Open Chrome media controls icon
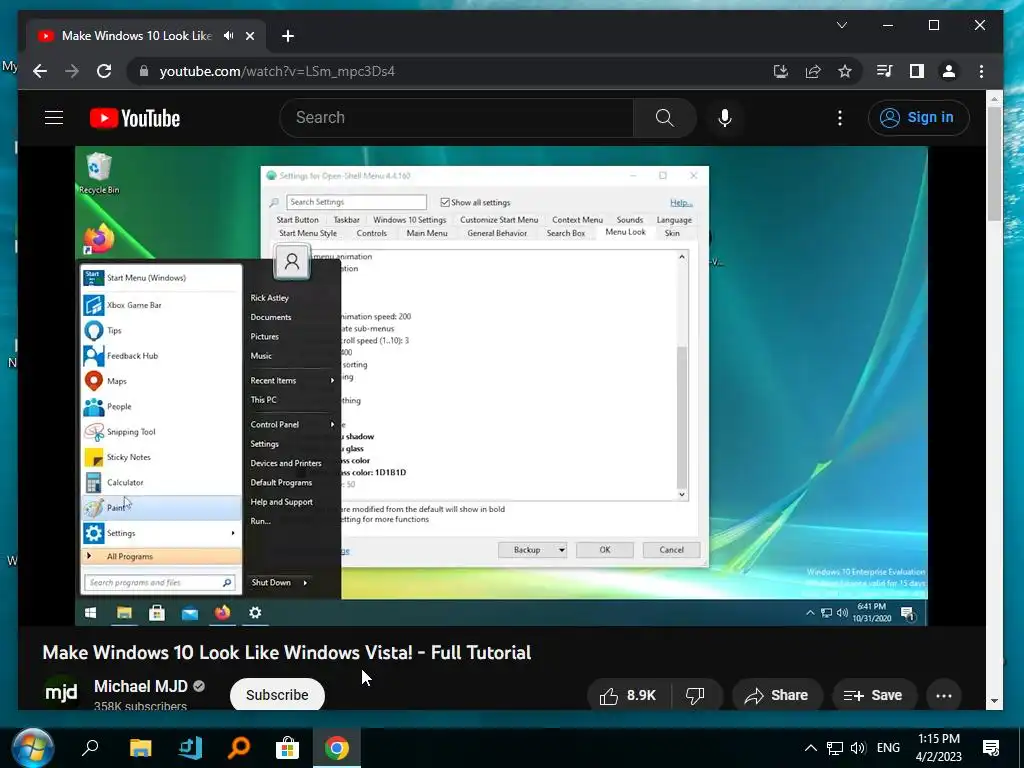1024x768 pixels. point(884,71)
